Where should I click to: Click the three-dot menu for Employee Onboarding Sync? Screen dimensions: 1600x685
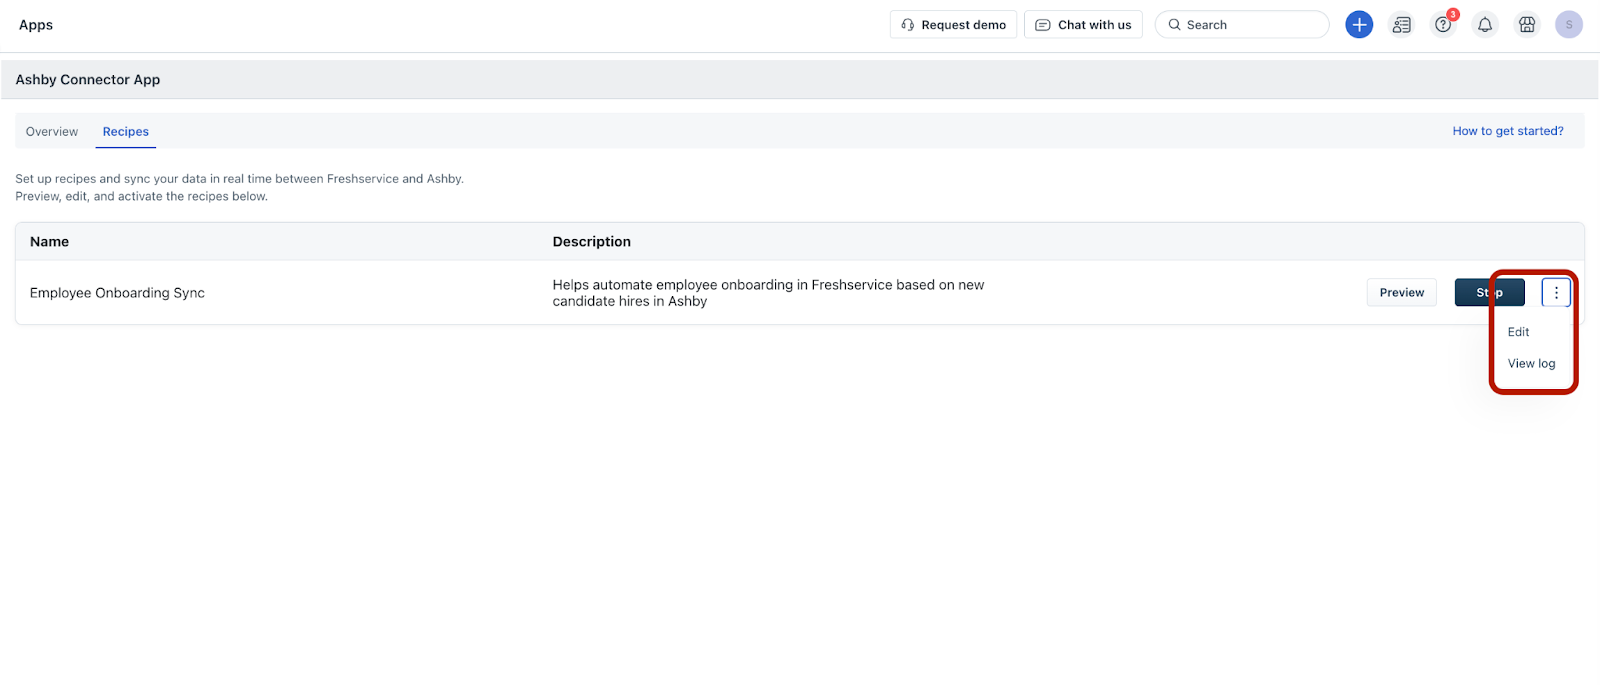tap(1556, 292)
